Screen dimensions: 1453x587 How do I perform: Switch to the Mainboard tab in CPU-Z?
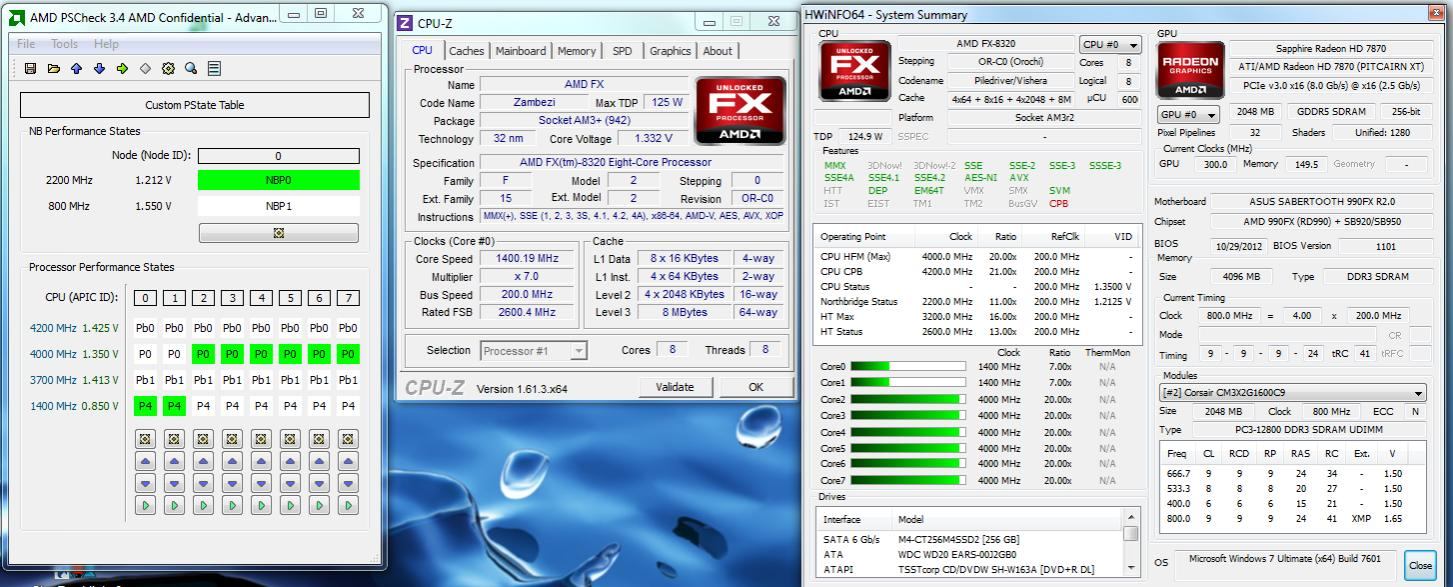click(521, 51)
